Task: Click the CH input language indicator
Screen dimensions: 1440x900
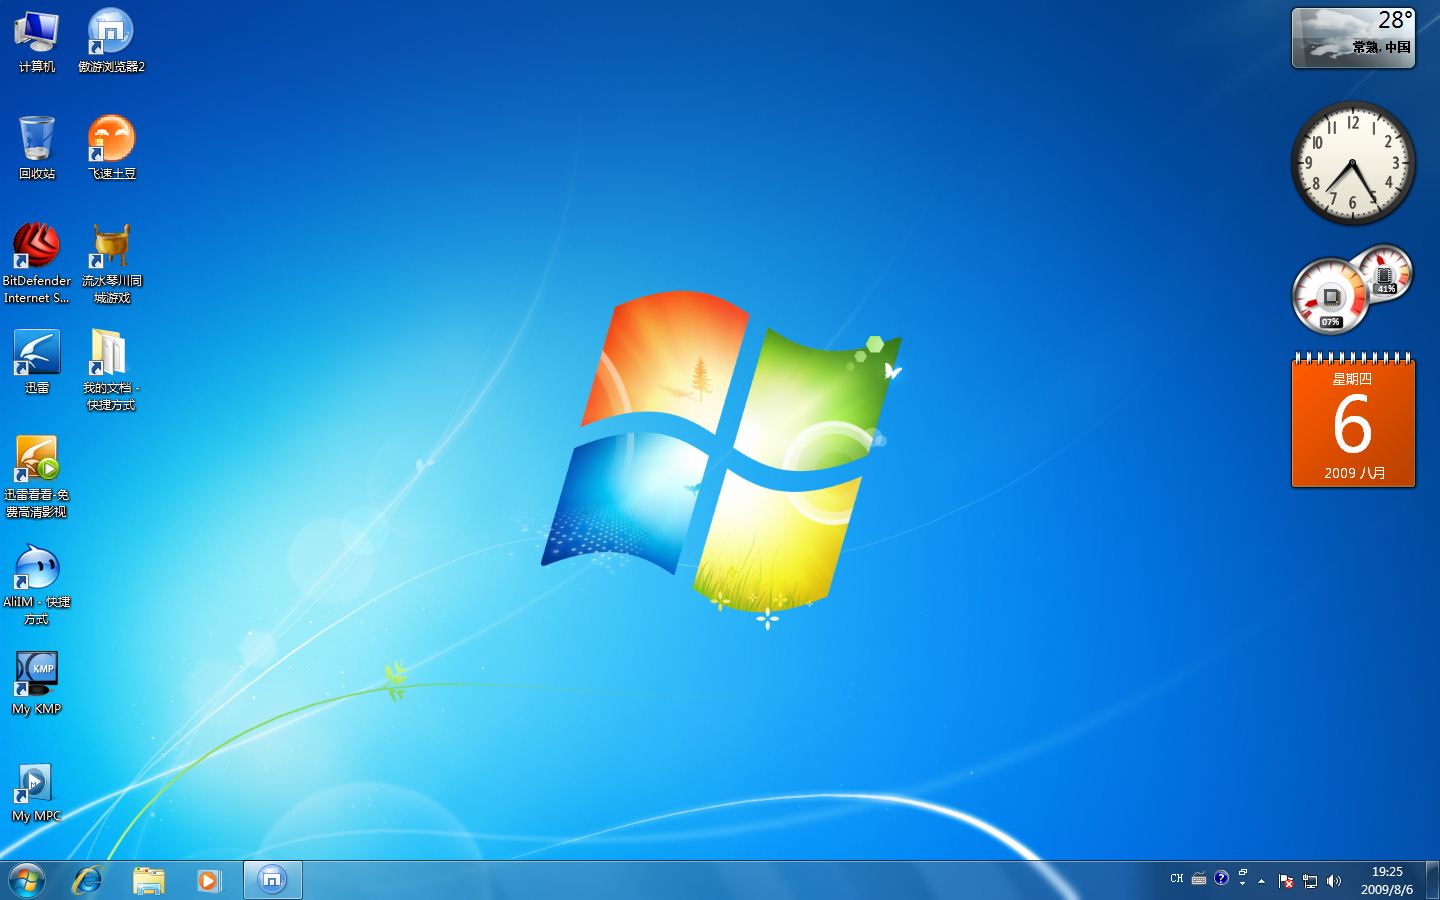Action: tap(1177, 879)
